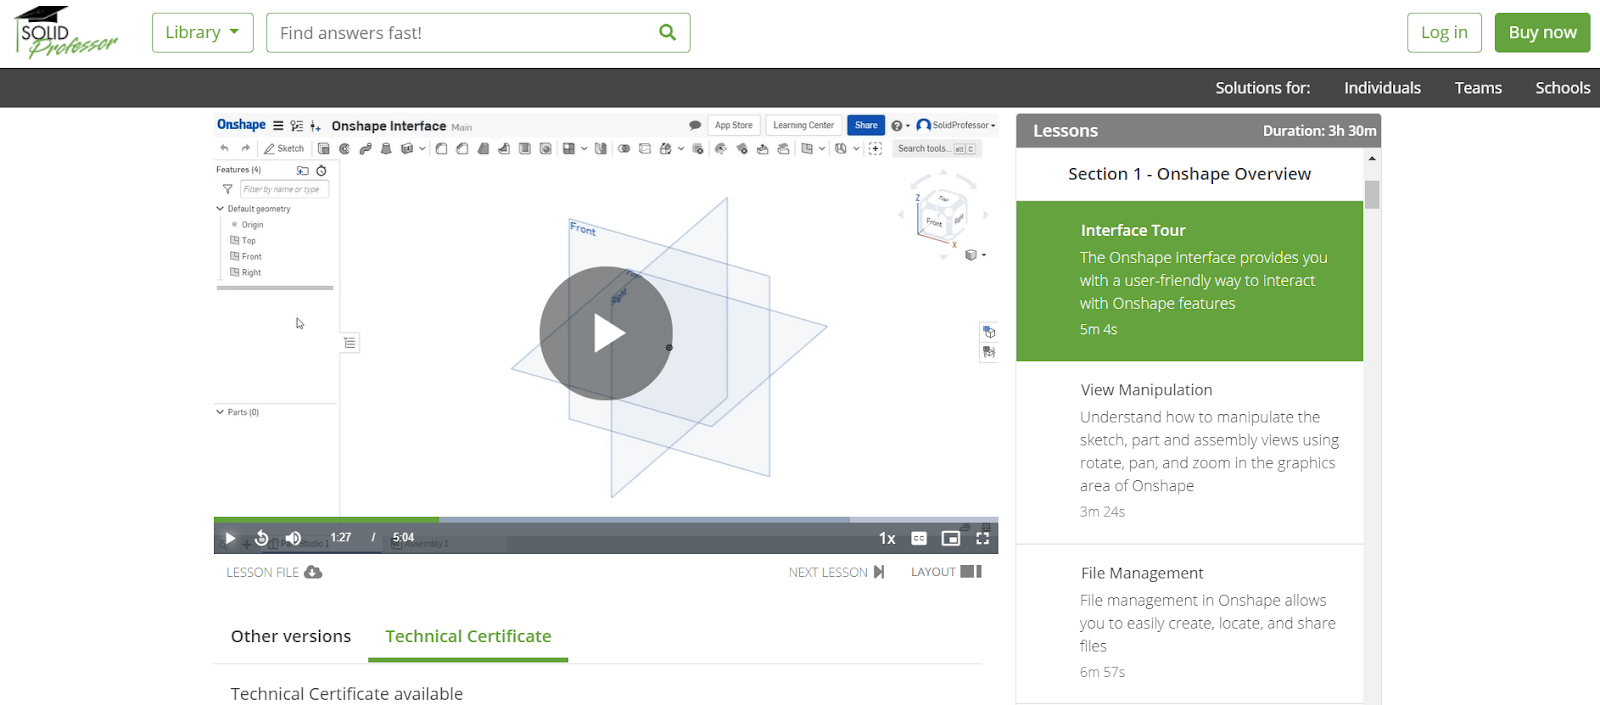Switch to the Other versions tab
Image resolution: width=1600 pixels, height=705 pixels.
[291, 636]
